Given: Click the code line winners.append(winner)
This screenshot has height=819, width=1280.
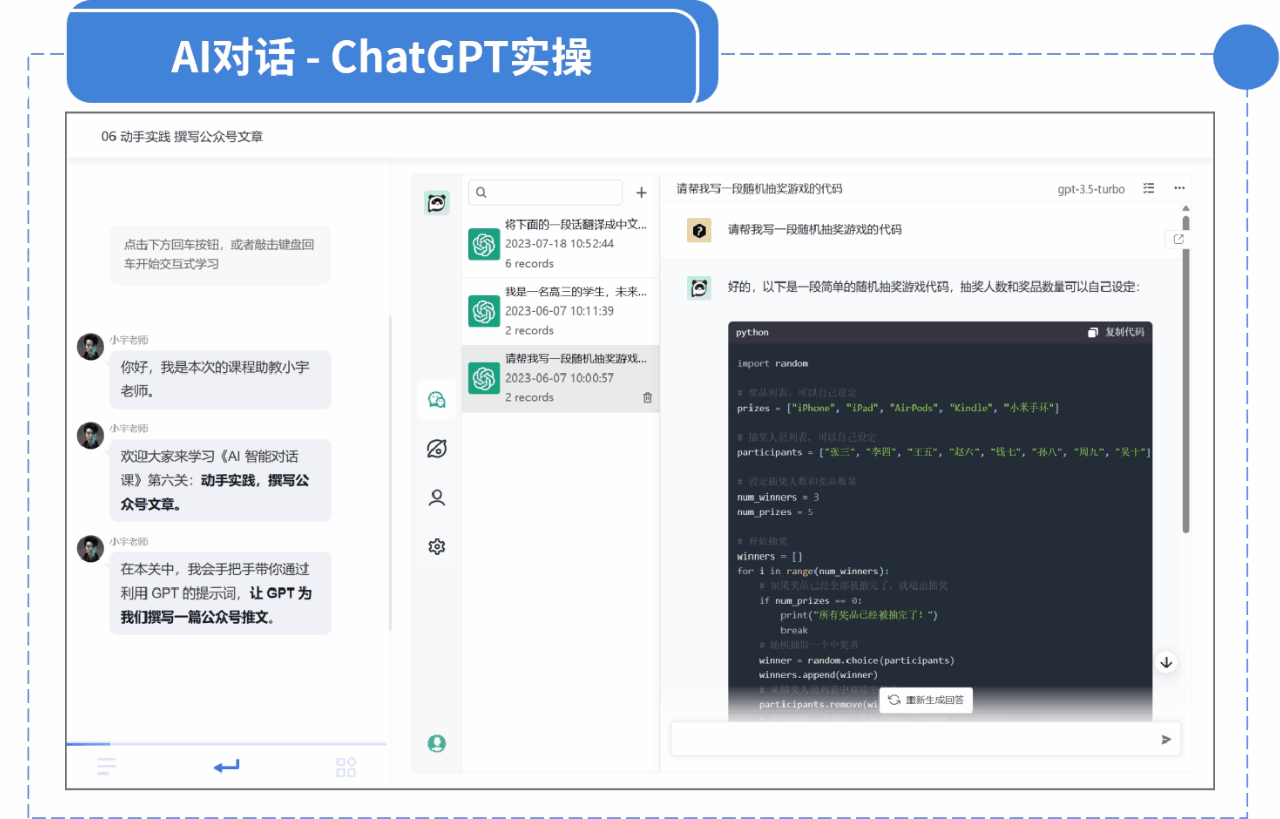Looking at the screenshot, I should pos(818,675).
